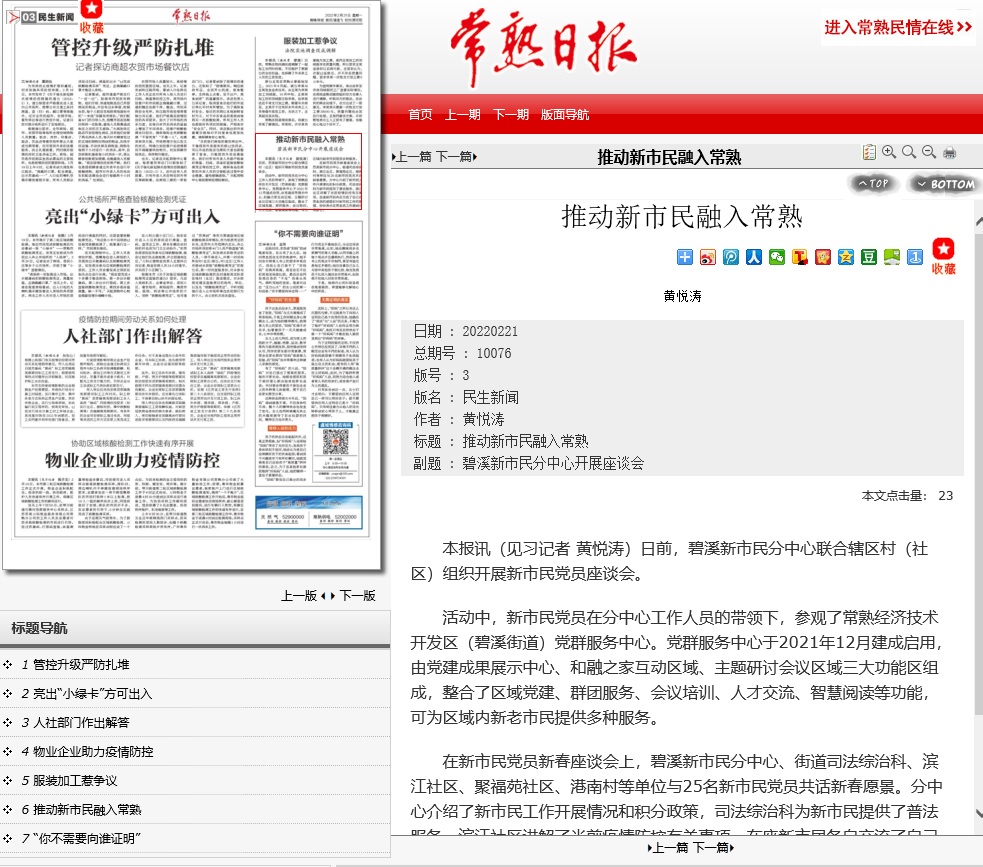Click the article scrollbar down arrow

pos(979,814)
